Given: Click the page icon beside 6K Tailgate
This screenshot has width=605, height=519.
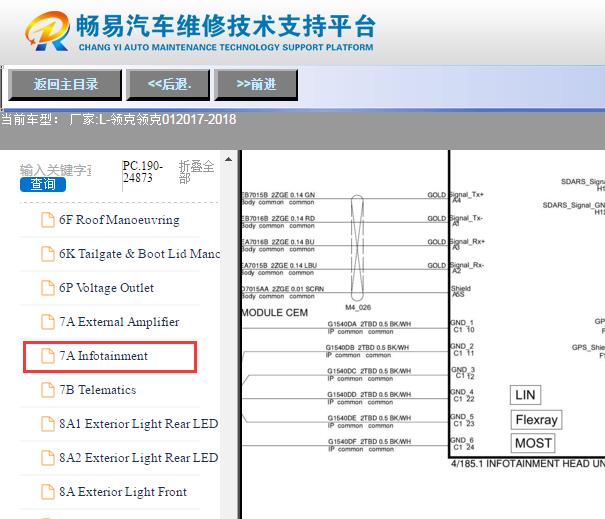Looking at the screenshot, I should pos(48,254).
